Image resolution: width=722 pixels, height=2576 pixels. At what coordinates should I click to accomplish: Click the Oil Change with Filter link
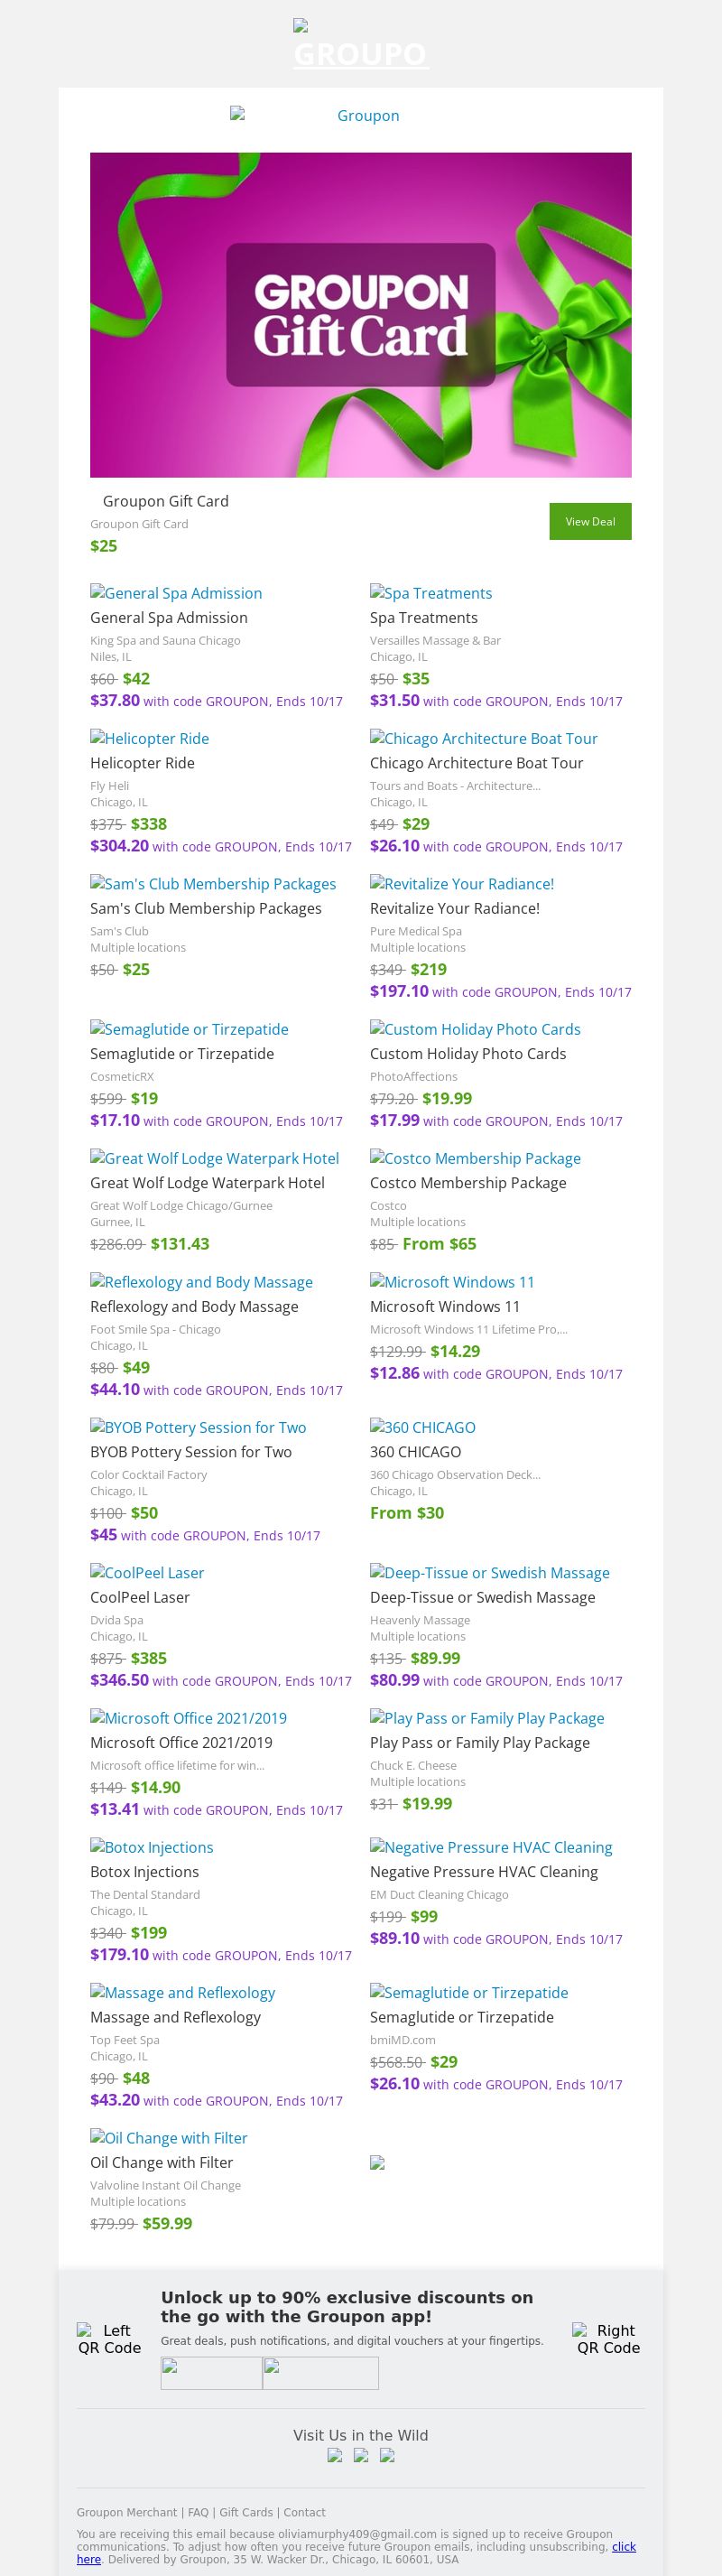(x=169, y=2137)
